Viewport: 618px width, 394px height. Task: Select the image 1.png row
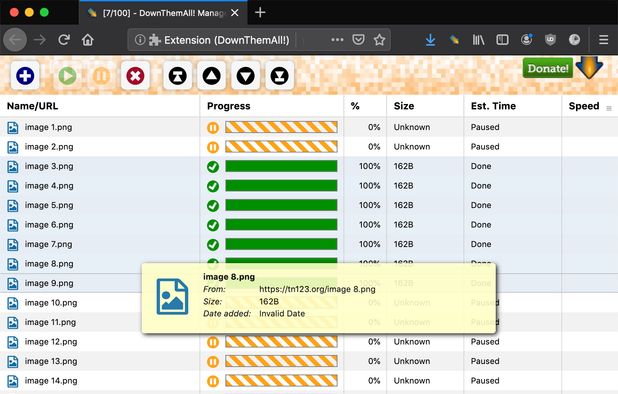tap(309, 127)
